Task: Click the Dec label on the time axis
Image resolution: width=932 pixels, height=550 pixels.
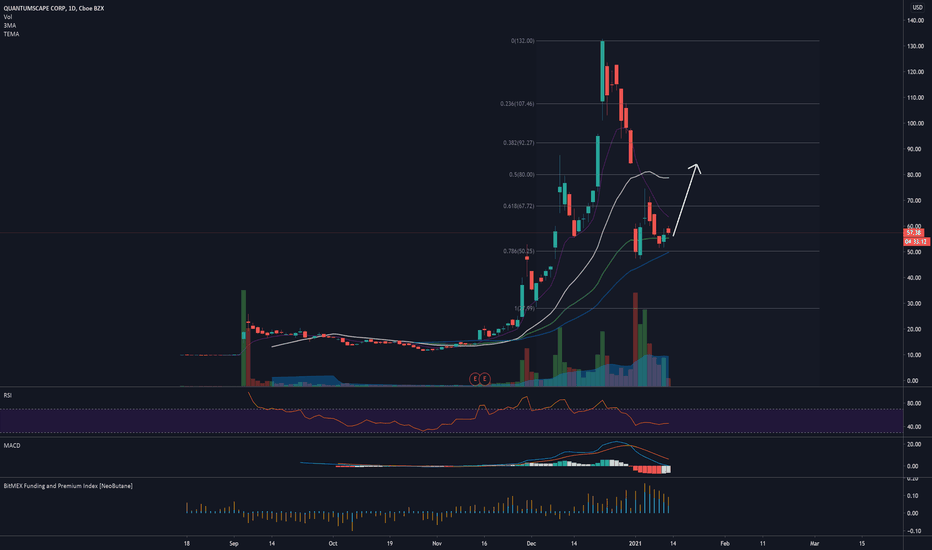Action: (531, 543)
